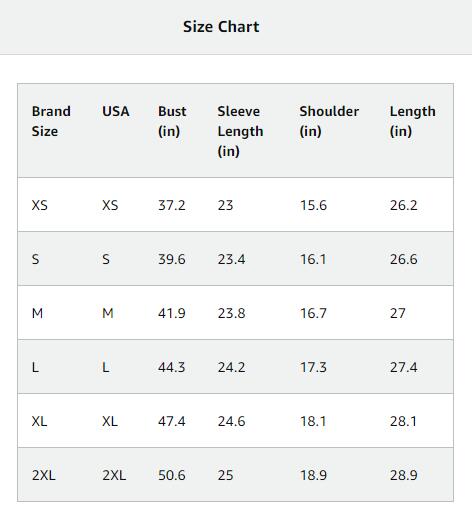Click the USA column header

coord(116,111)
